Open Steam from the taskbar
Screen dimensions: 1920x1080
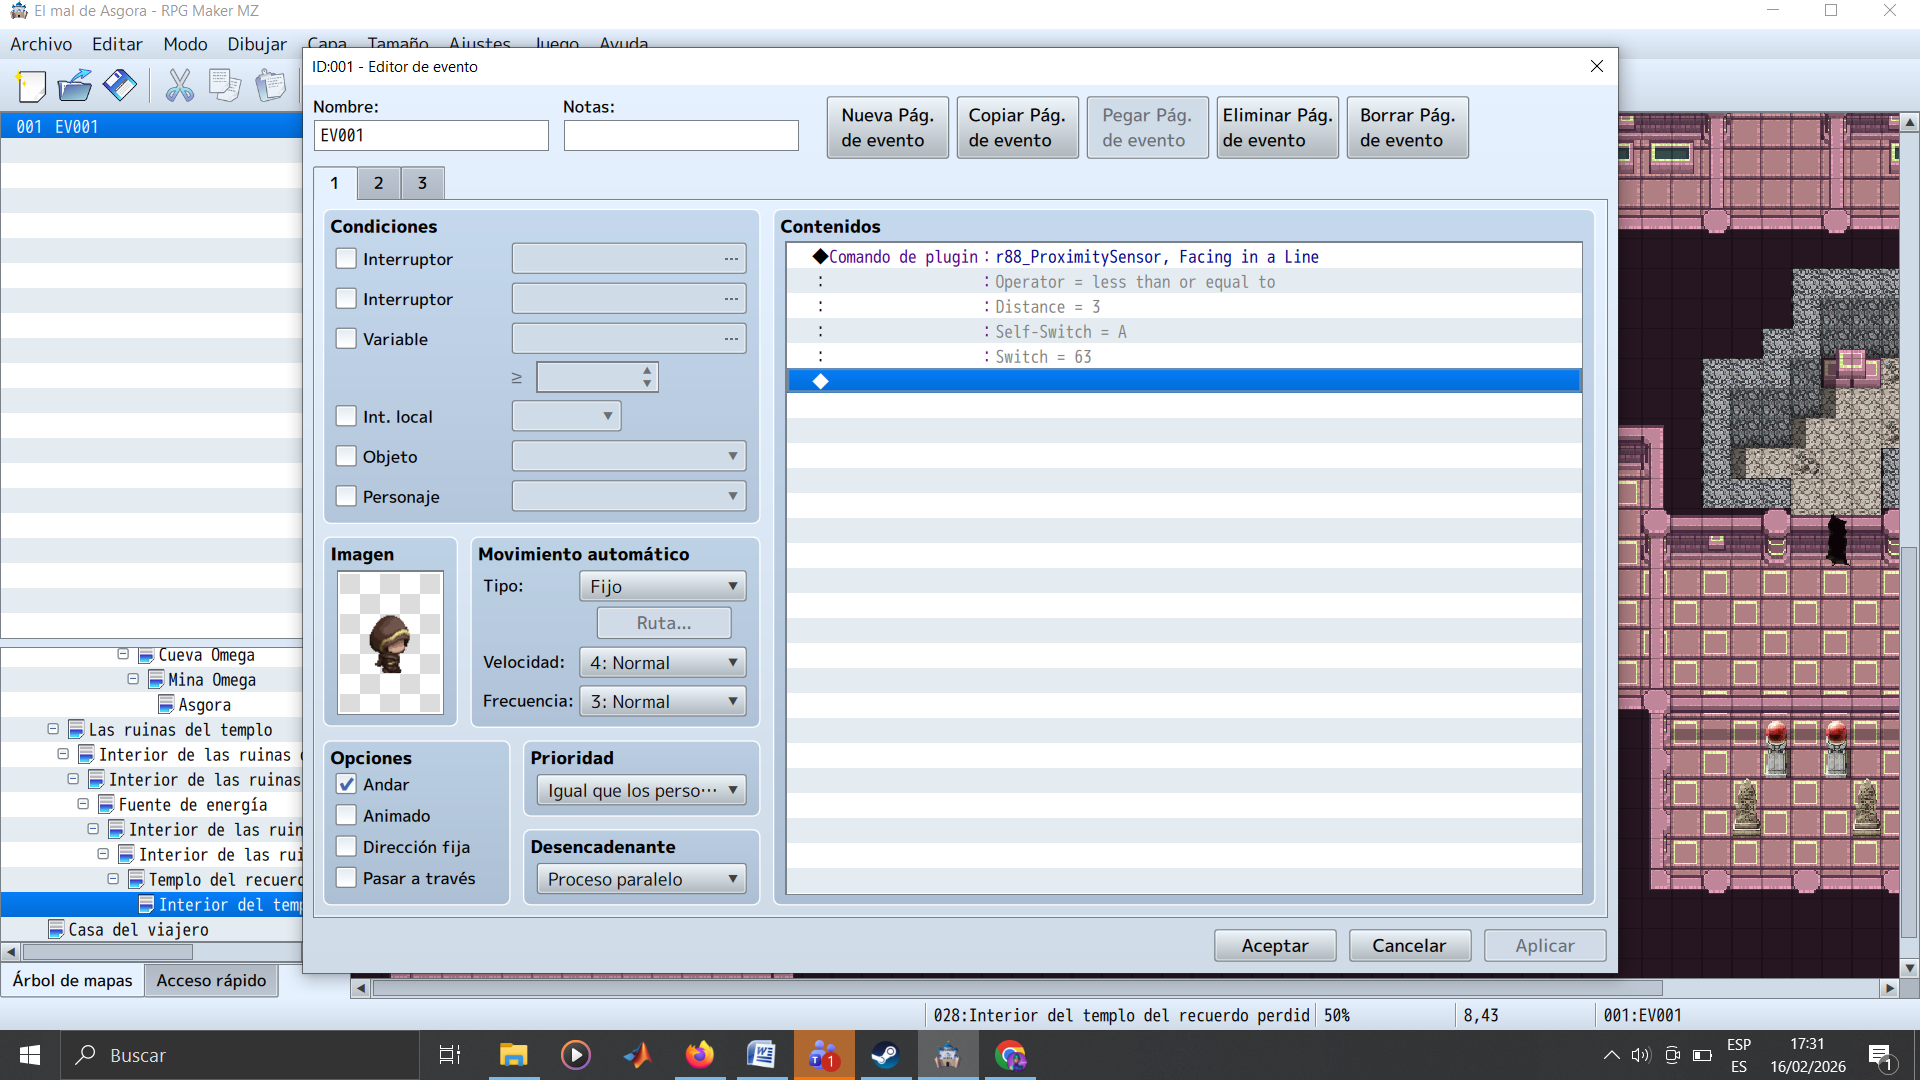885,1055
